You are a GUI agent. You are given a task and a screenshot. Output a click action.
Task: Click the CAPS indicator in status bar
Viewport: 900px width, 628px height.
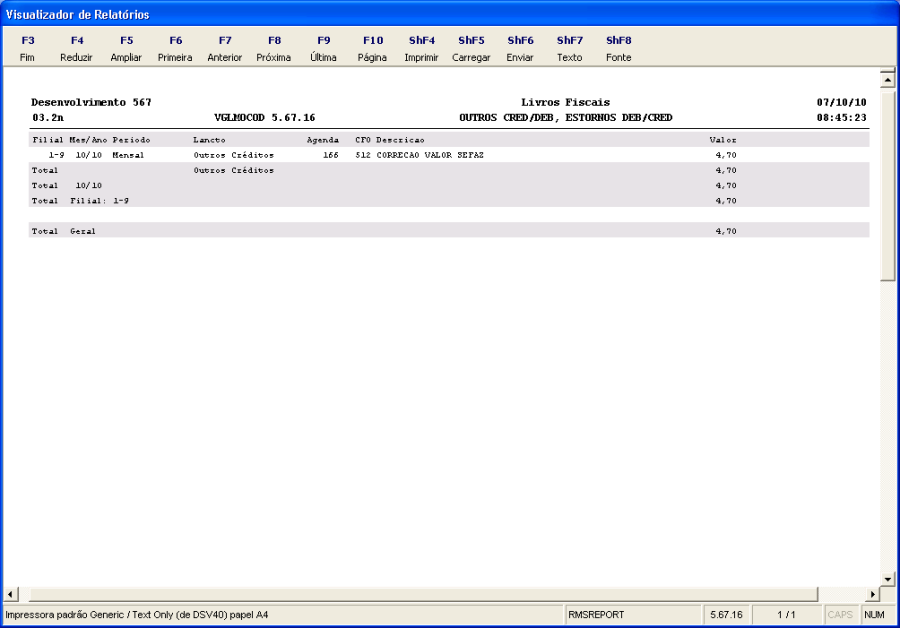840,615
